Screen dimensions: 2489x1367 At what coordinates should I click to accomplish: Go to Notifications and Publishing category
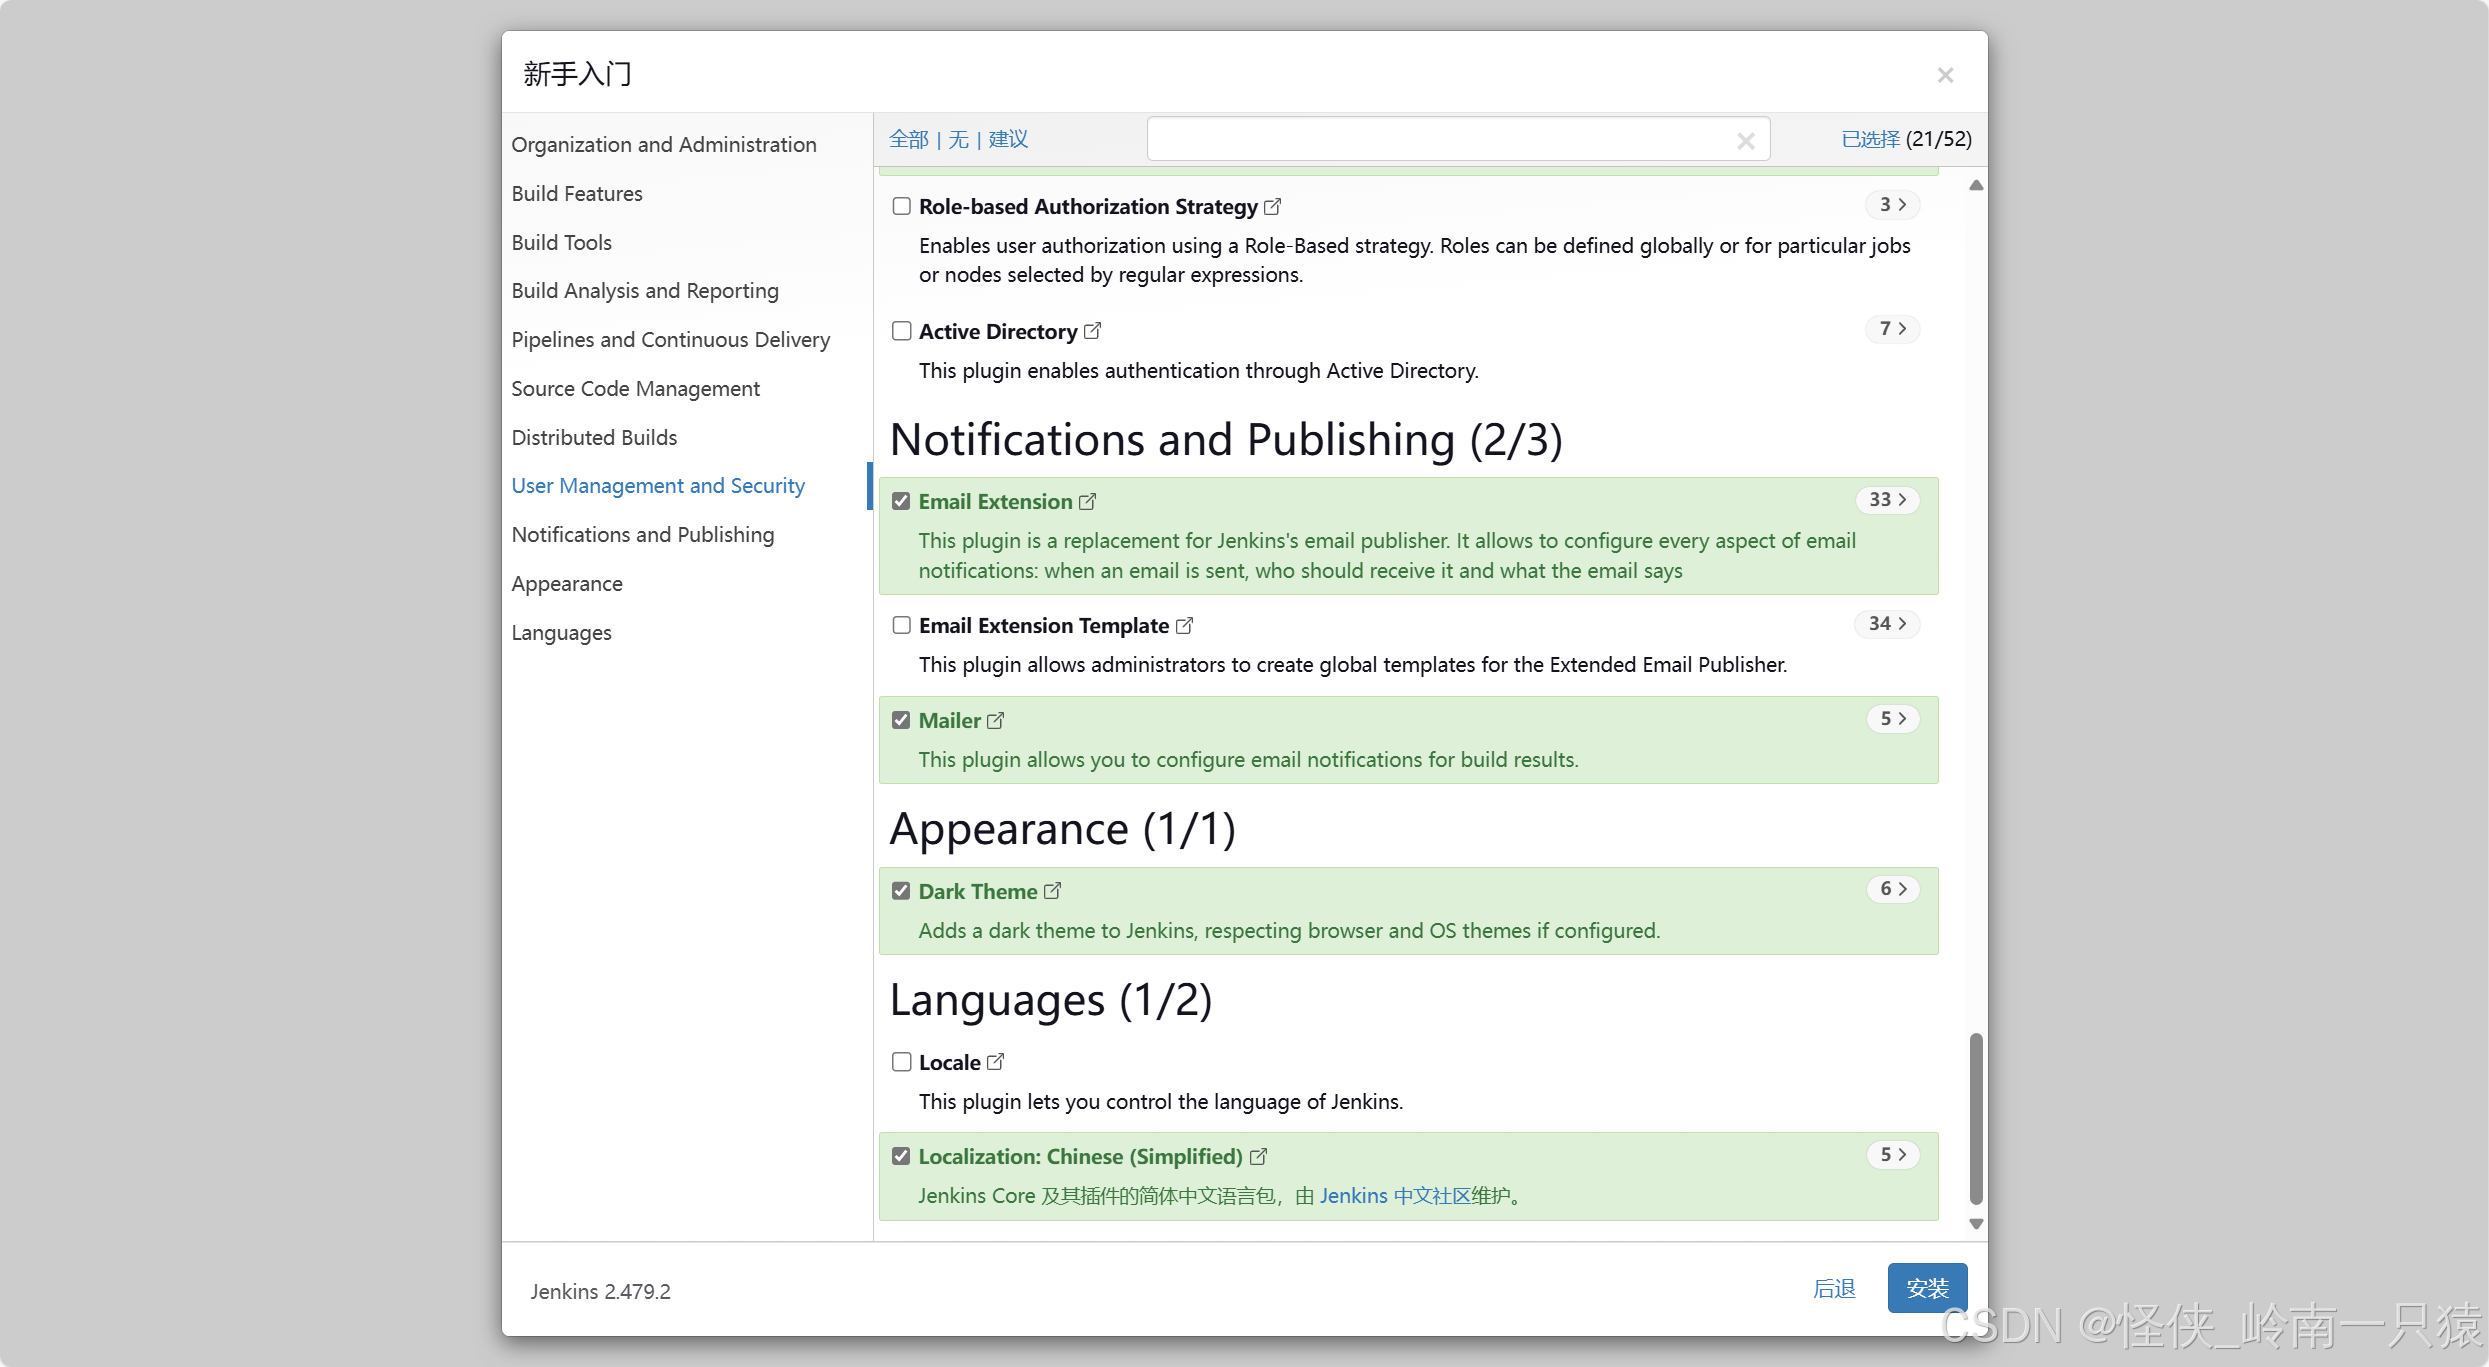point(643,535)
